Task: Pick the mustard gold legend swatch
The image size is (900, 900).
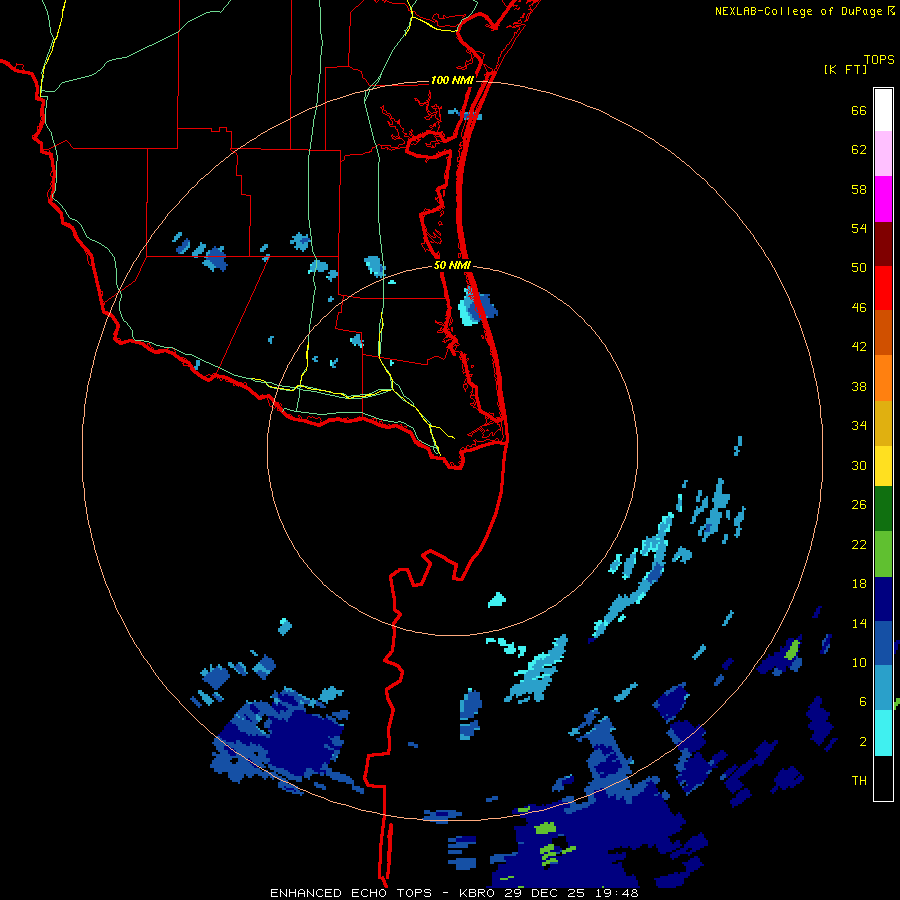Action: tap(883, 423)
